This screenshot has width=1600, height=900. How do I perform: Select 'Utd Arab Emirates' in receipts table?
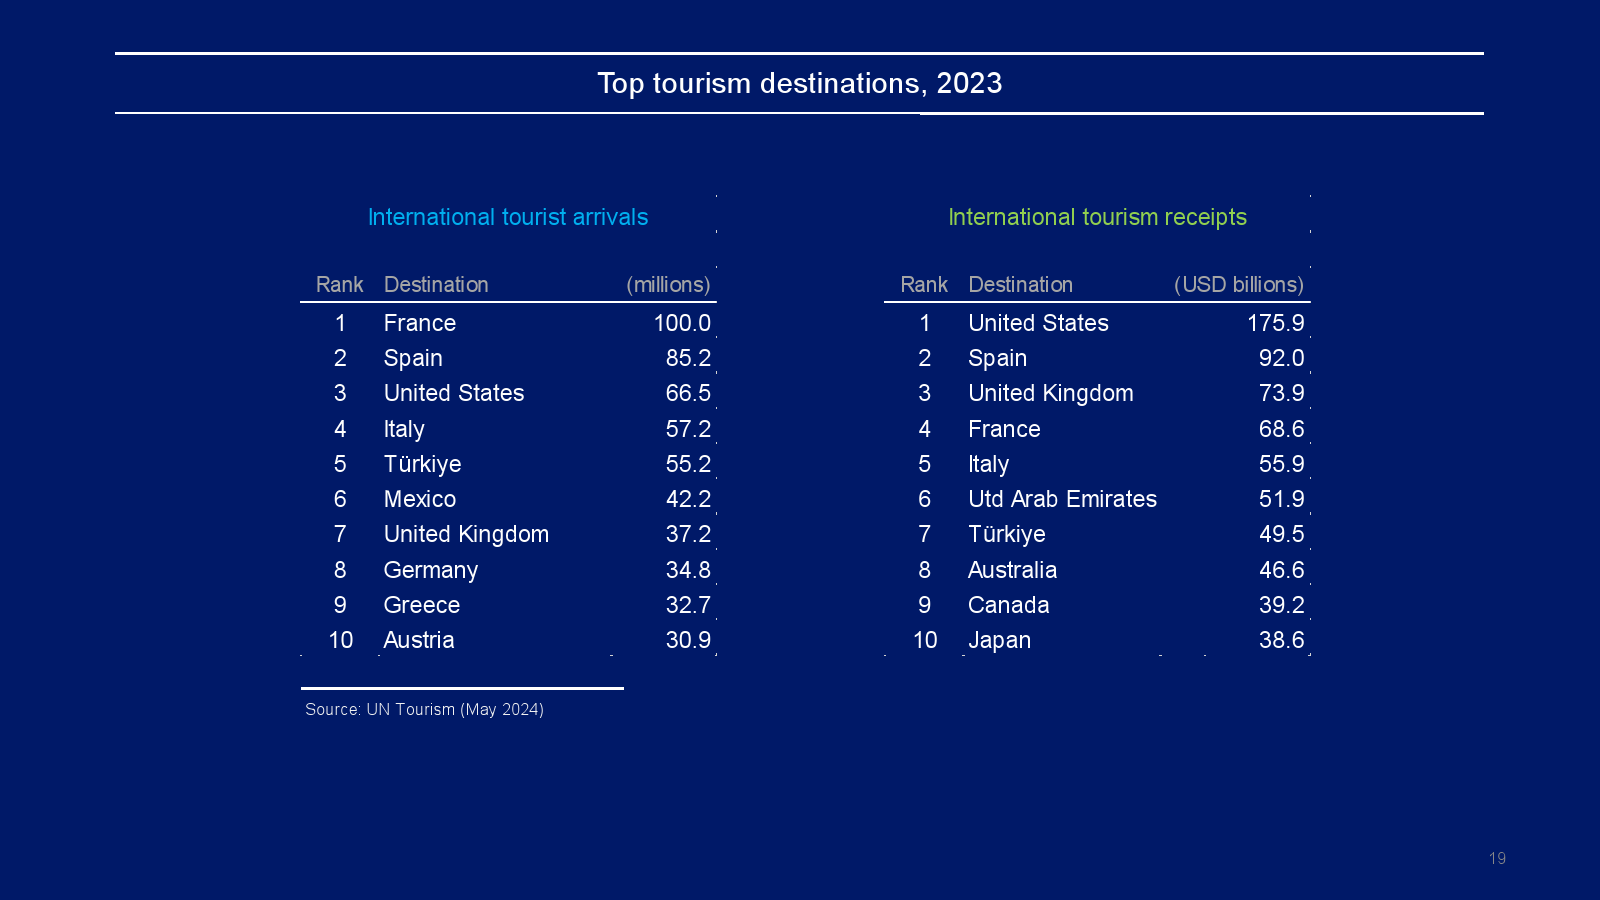coord(1062,499)
